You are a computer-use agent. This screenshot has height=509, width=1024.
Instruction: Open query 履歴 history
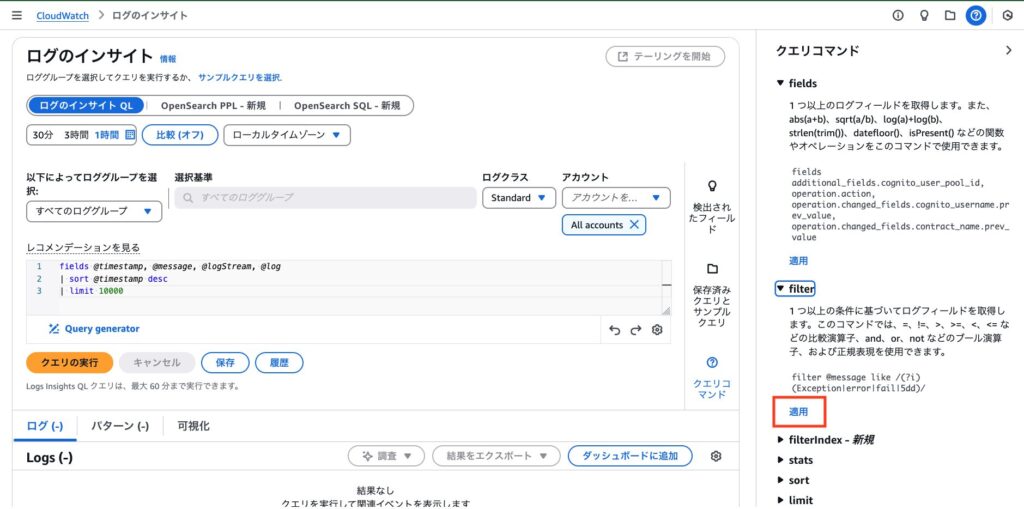click(279, 363)
